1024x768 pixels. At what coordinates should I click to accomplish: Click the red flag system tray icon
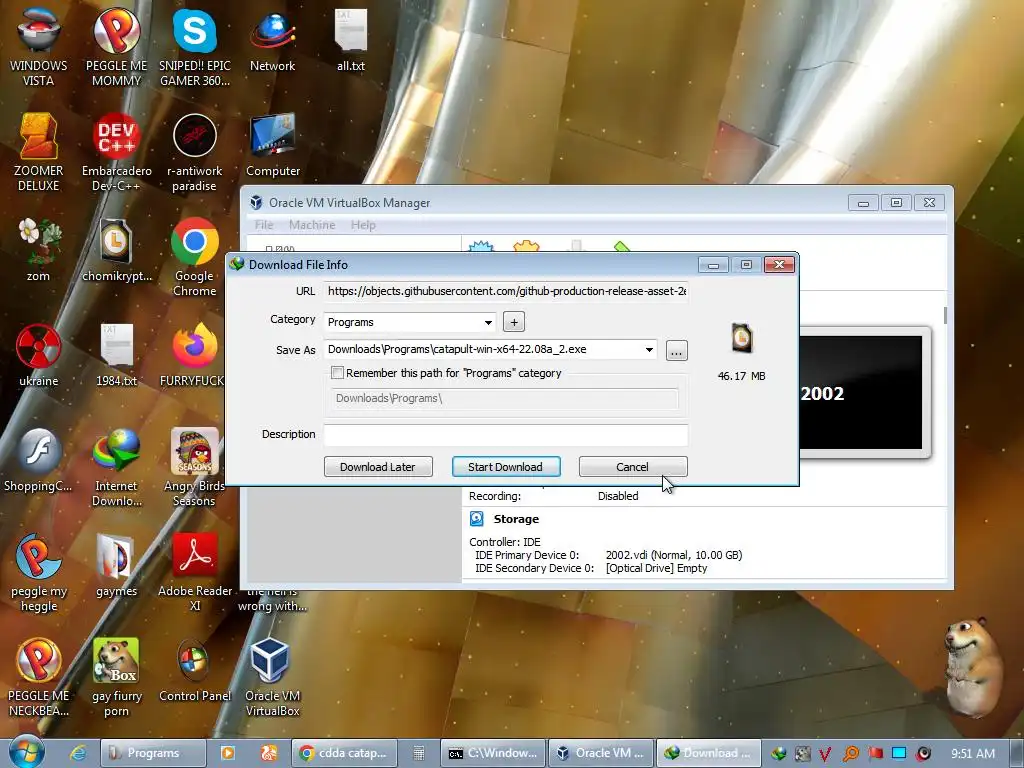coord(875,753)
